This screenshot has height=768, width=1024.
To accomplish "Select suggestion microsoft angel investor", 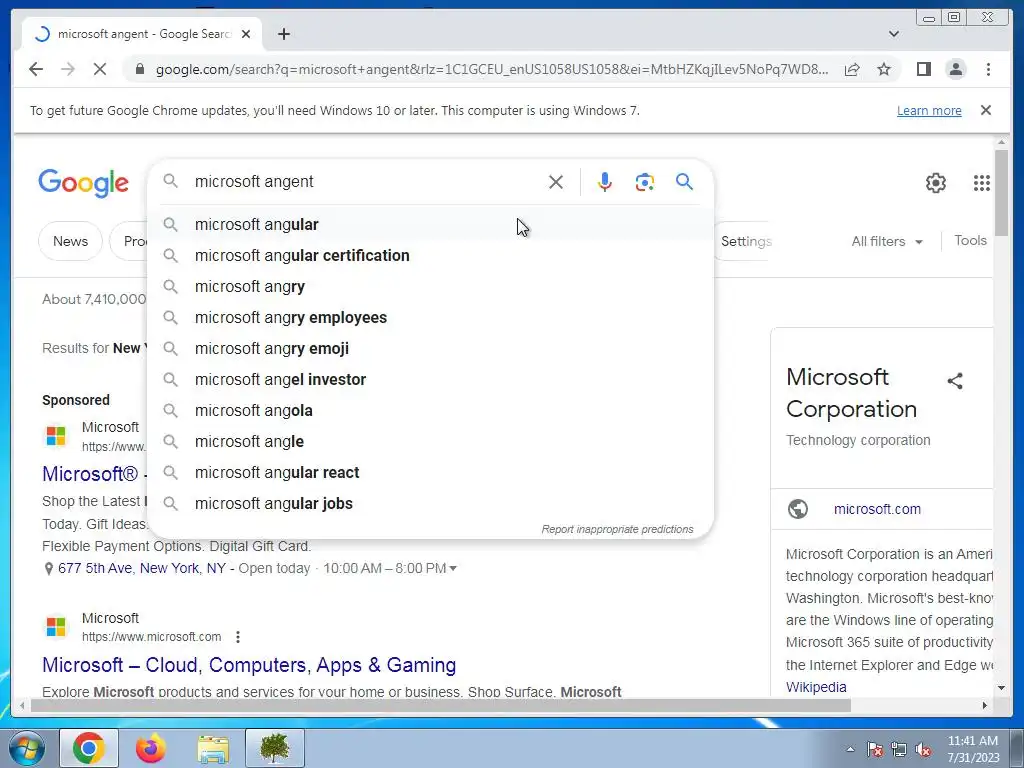I will [x=431, y=379].
